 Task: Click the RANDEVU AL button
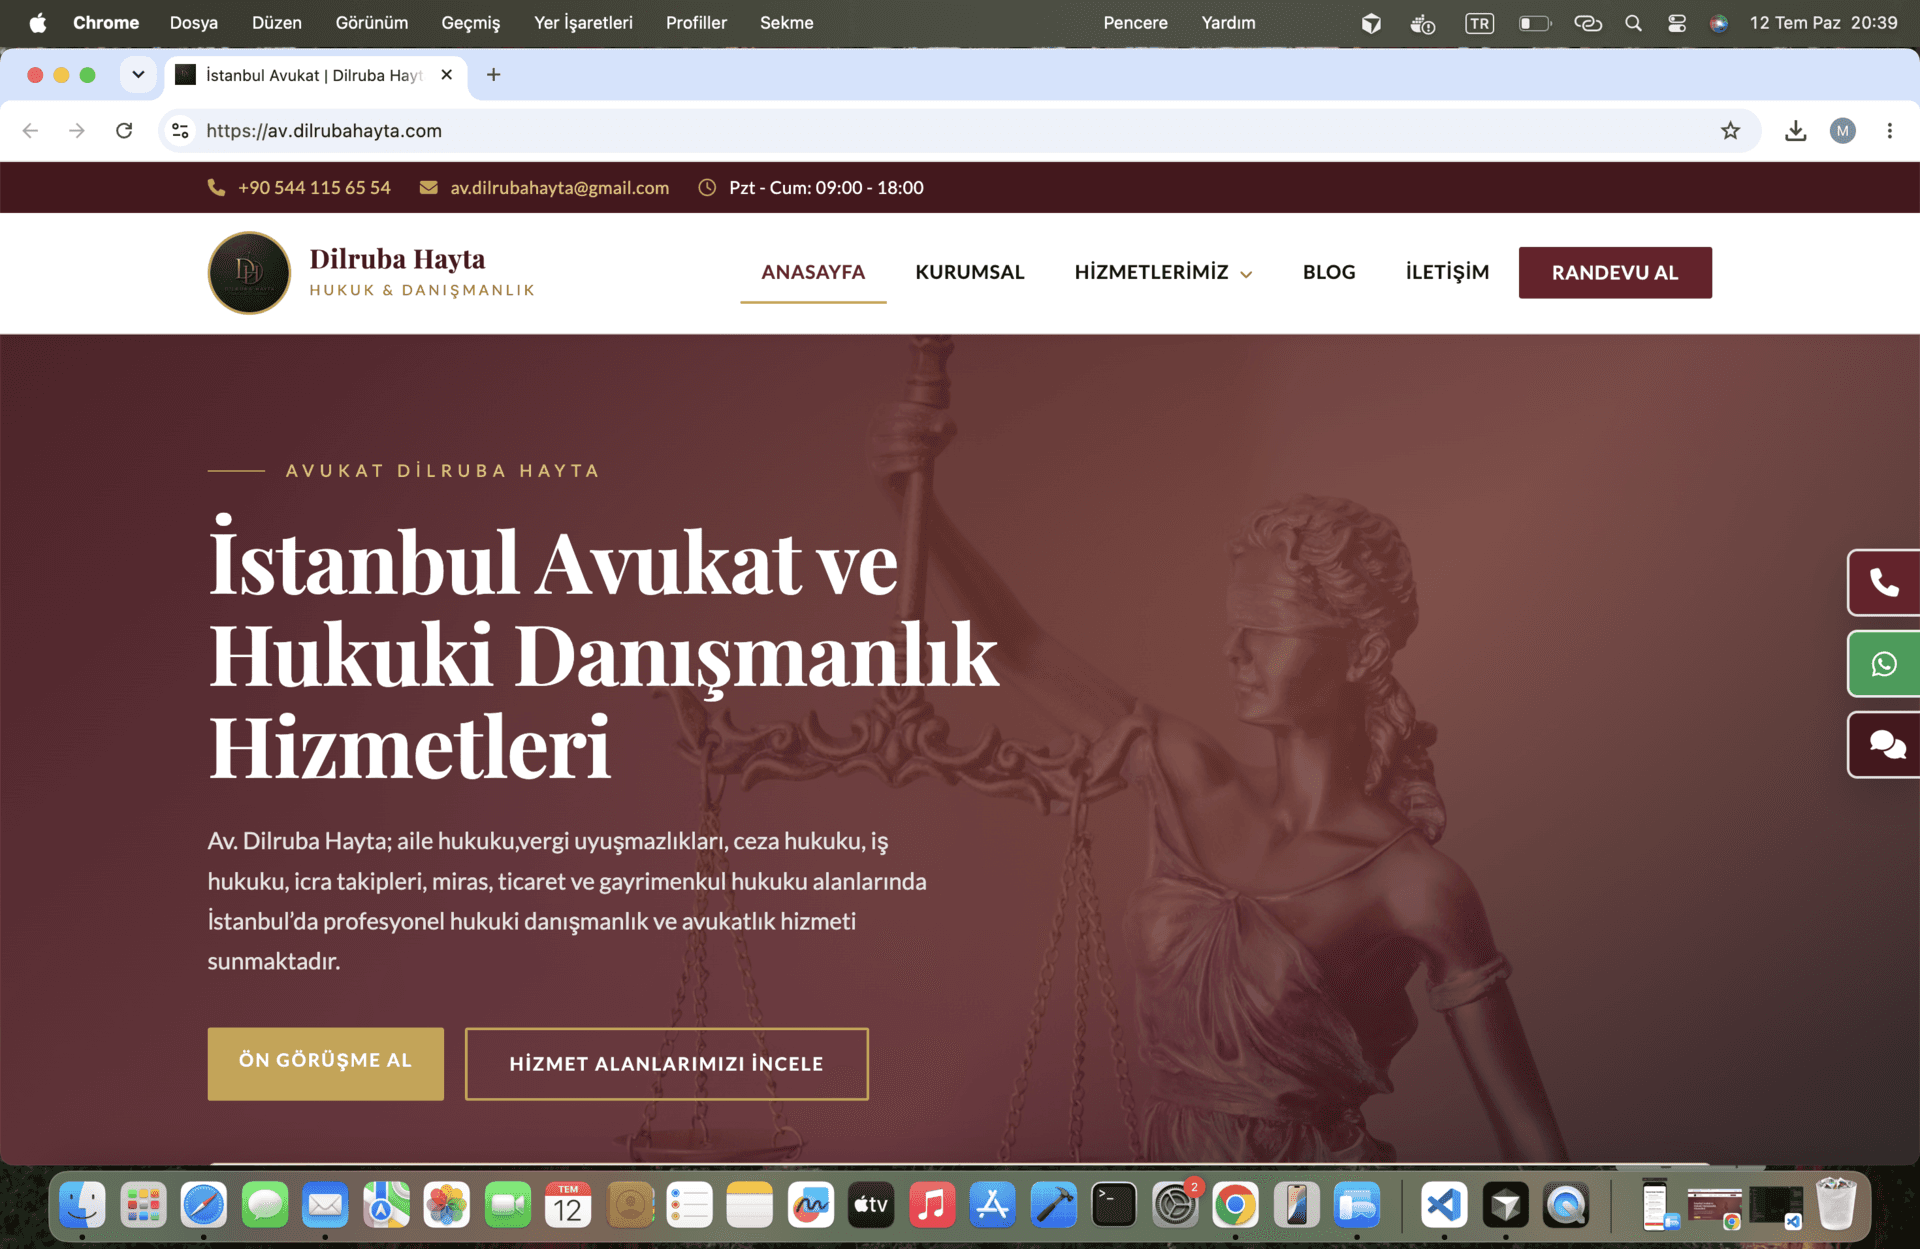click(1615, 272)
